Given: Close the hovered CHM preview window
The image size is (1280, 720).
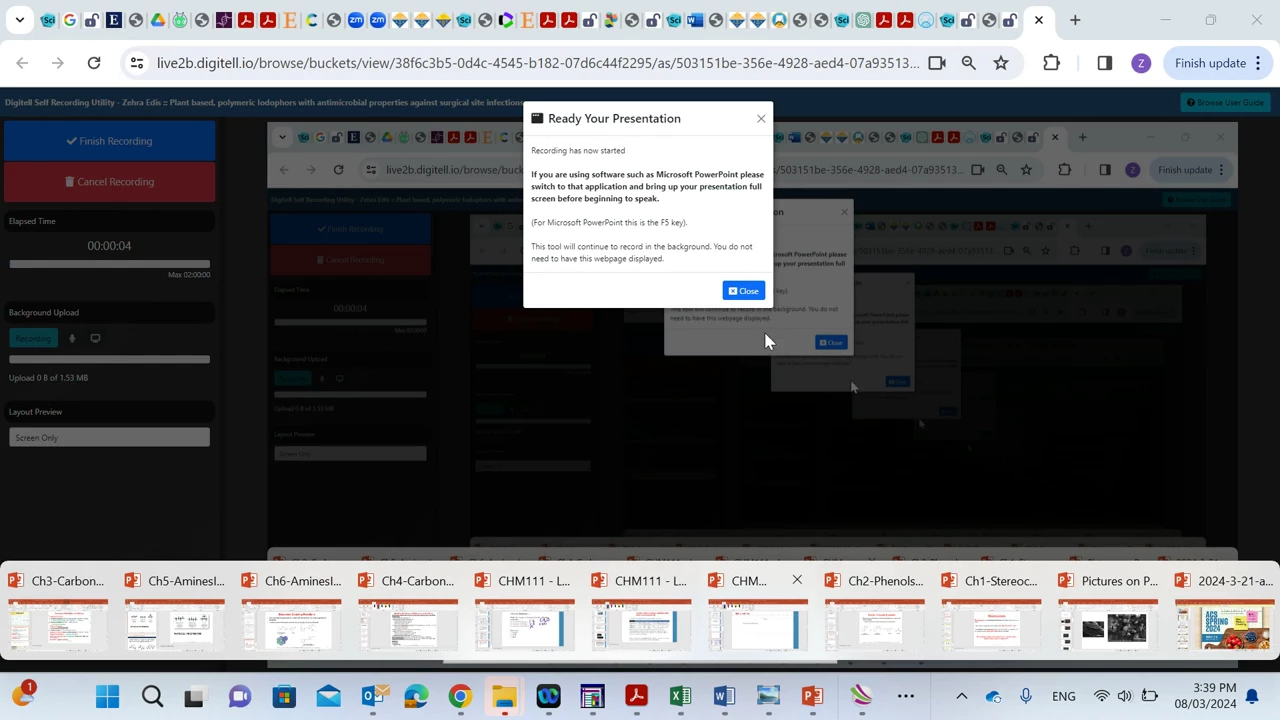Looking at the screenshot, I should click(x=797, y=580).
